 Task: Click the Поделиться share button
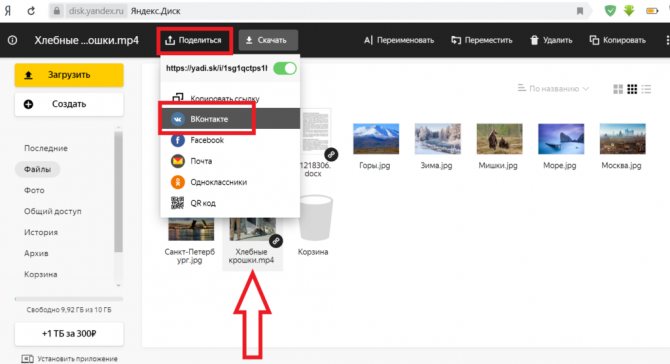click(x=194, y=40)
